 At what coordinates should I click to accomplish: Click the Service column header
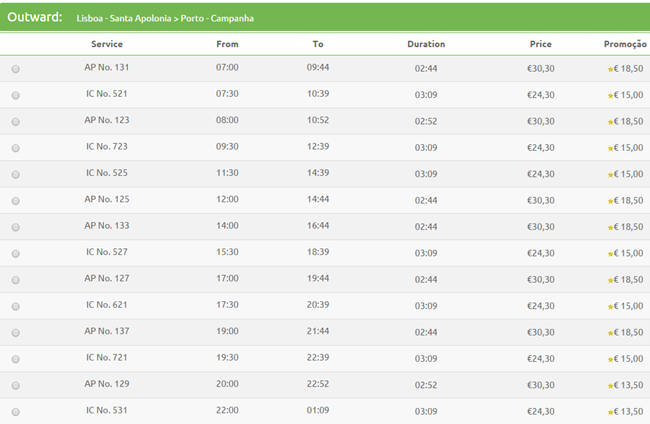(107, 44)
